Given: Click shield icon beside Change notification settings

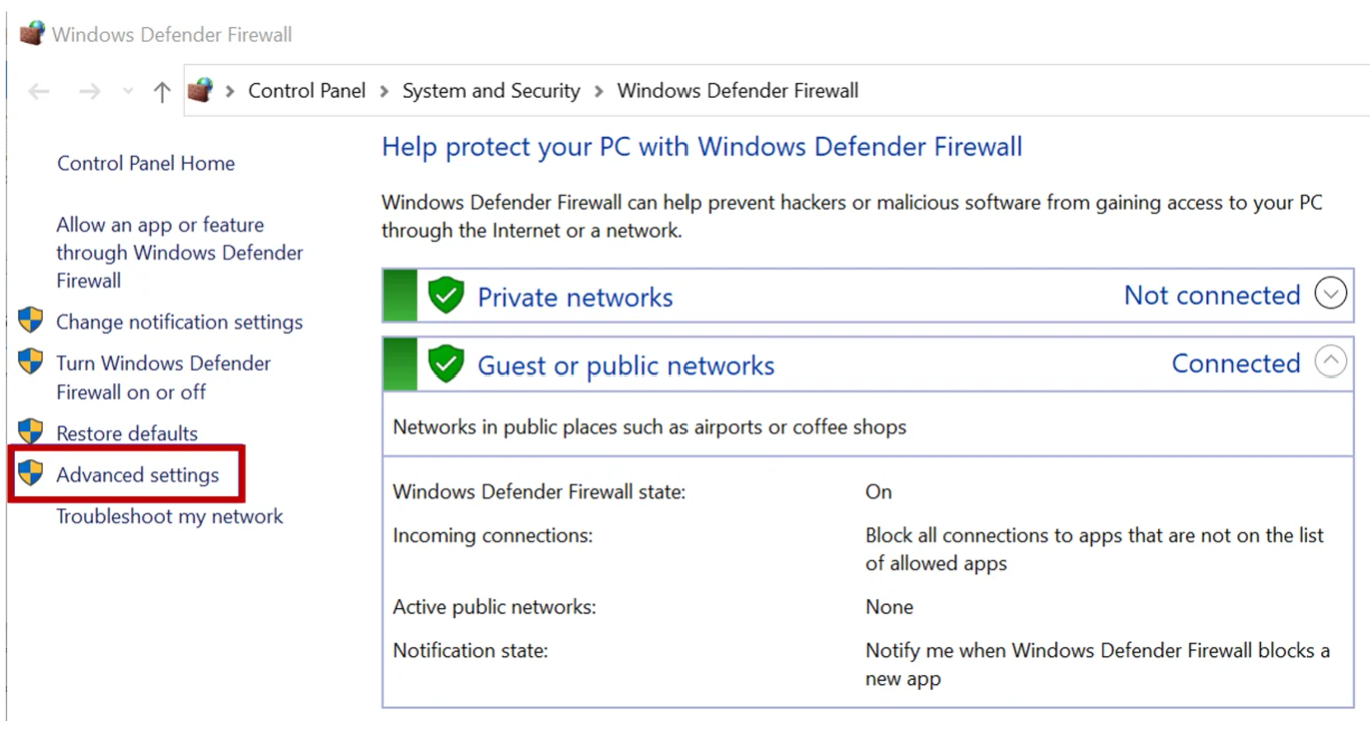Looking at the screenshot, I should click(31, 320).
